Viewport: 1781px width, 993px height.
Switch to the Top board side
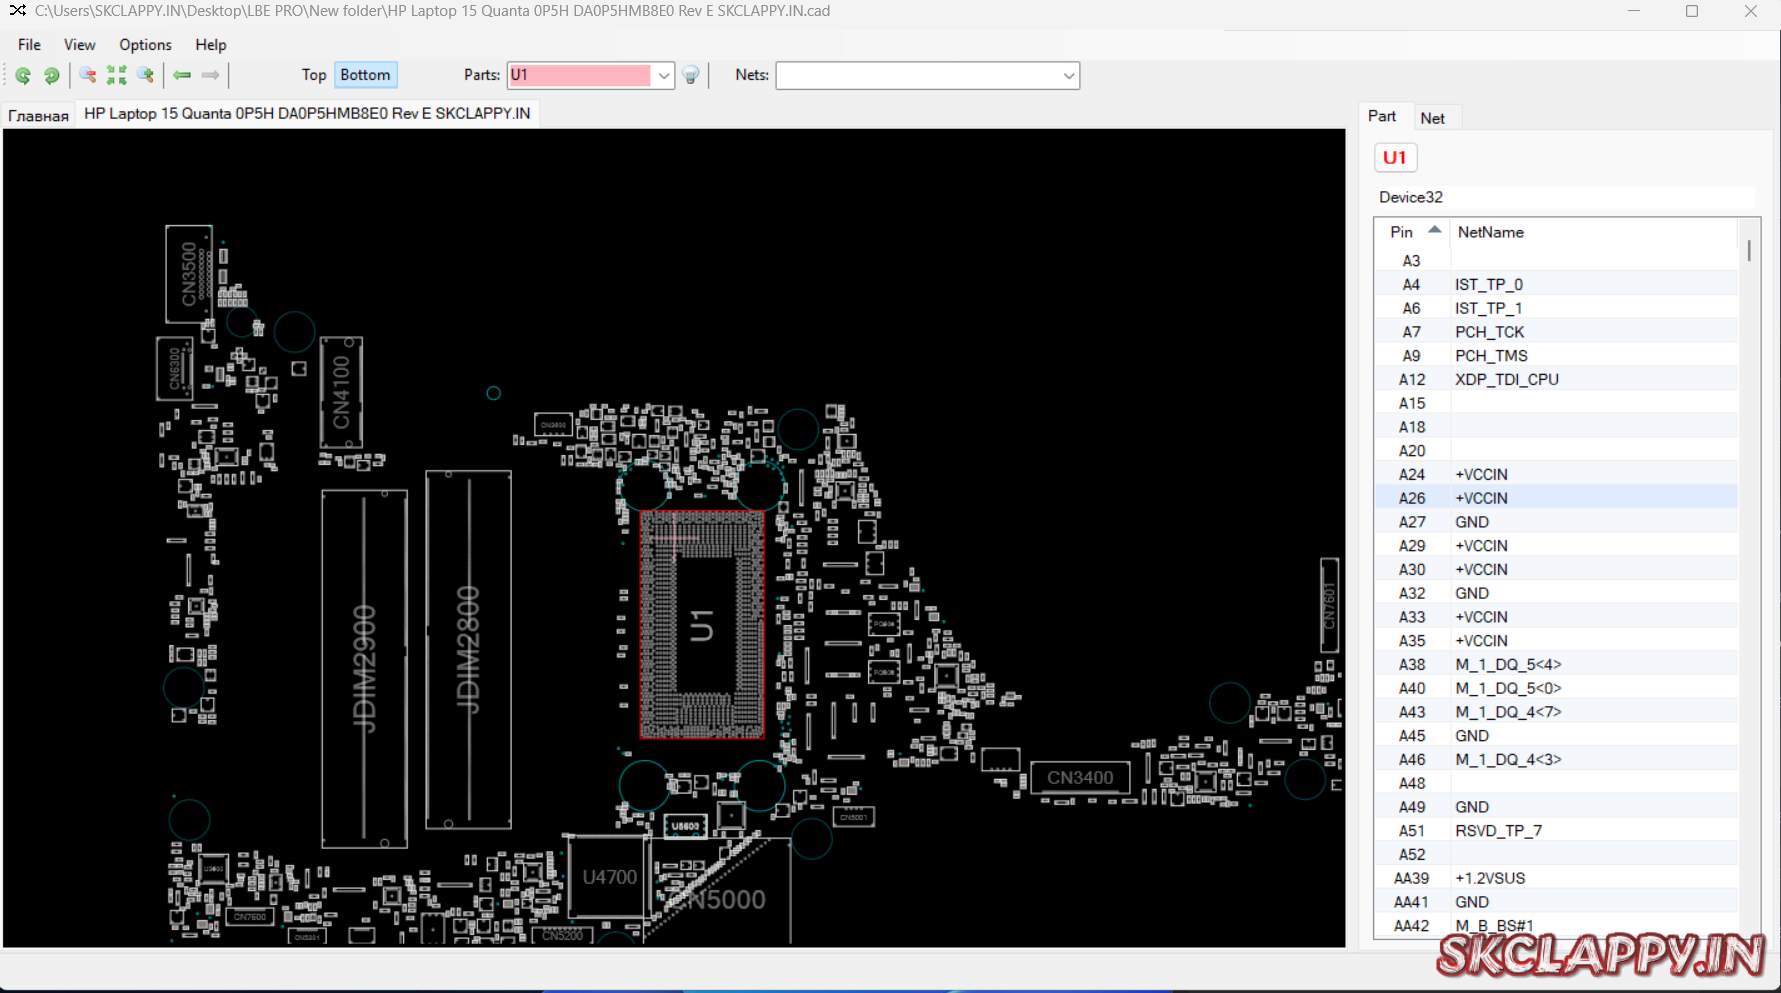point(314,75)
